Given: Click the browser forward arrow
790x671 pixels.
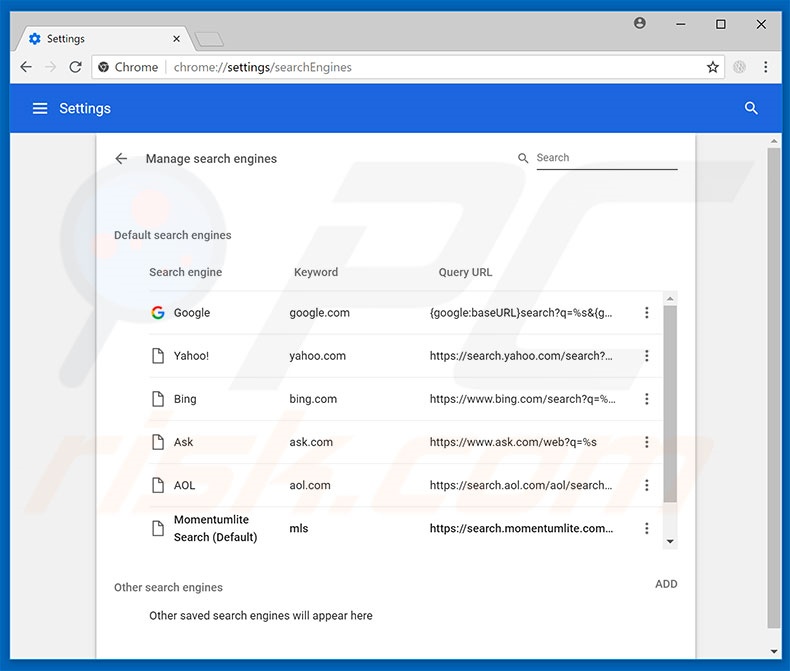Looking at the screenshot, I should pos(50,67).
